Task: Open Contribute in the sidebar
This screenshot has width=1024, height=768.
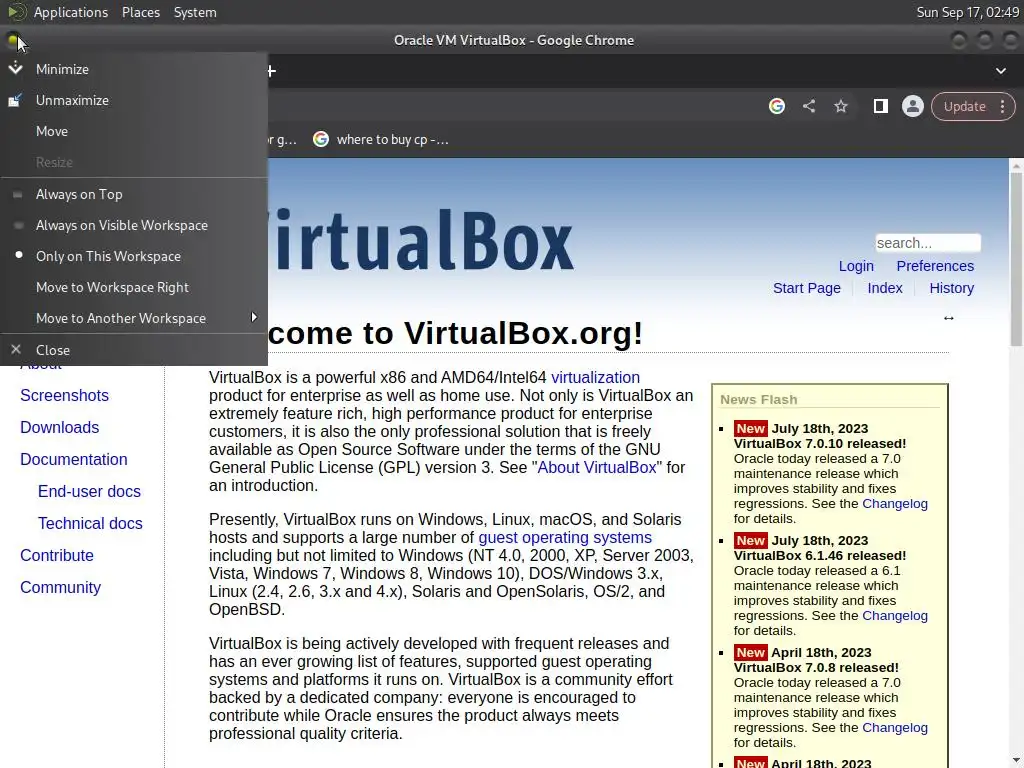Action: (57, 555)
